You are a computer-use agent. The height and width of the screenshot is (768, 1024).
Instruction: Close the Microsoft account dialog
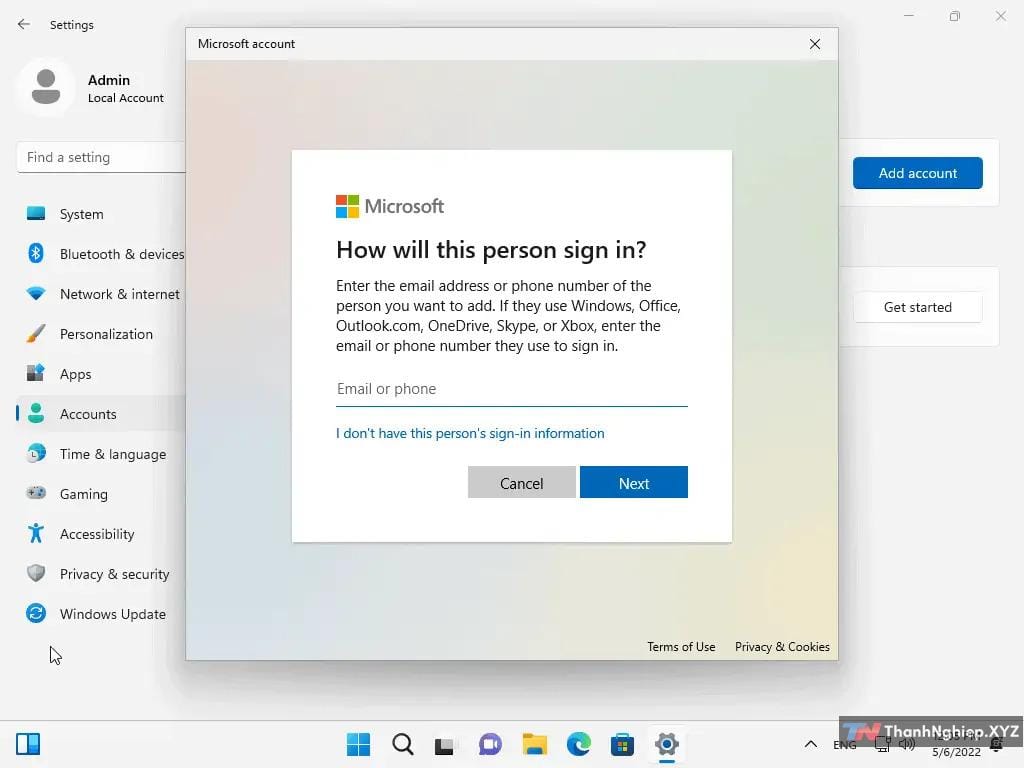point(814,44)
